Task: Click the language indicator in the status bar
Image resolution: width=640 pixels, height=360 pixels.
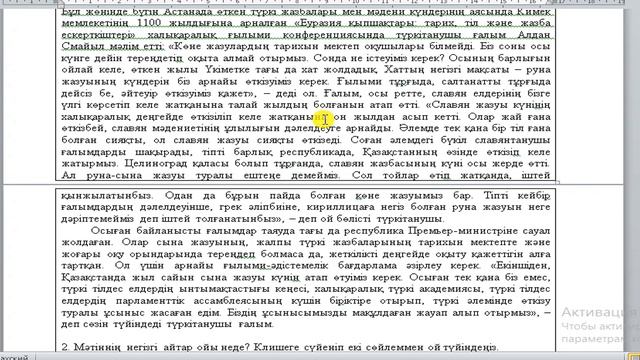Action: (x=14, y=358)
